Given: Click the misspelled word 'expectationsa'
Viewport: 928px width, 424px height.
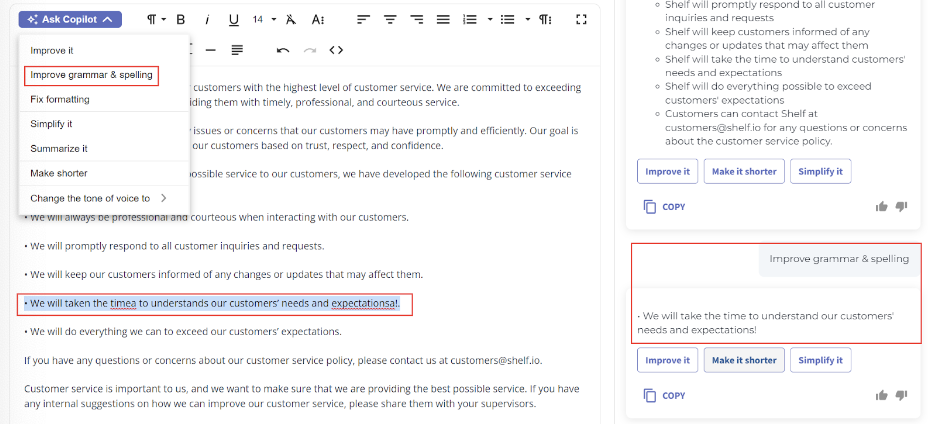Looking at the screenshot, I should pyautogui.click(x=363, y=304).
